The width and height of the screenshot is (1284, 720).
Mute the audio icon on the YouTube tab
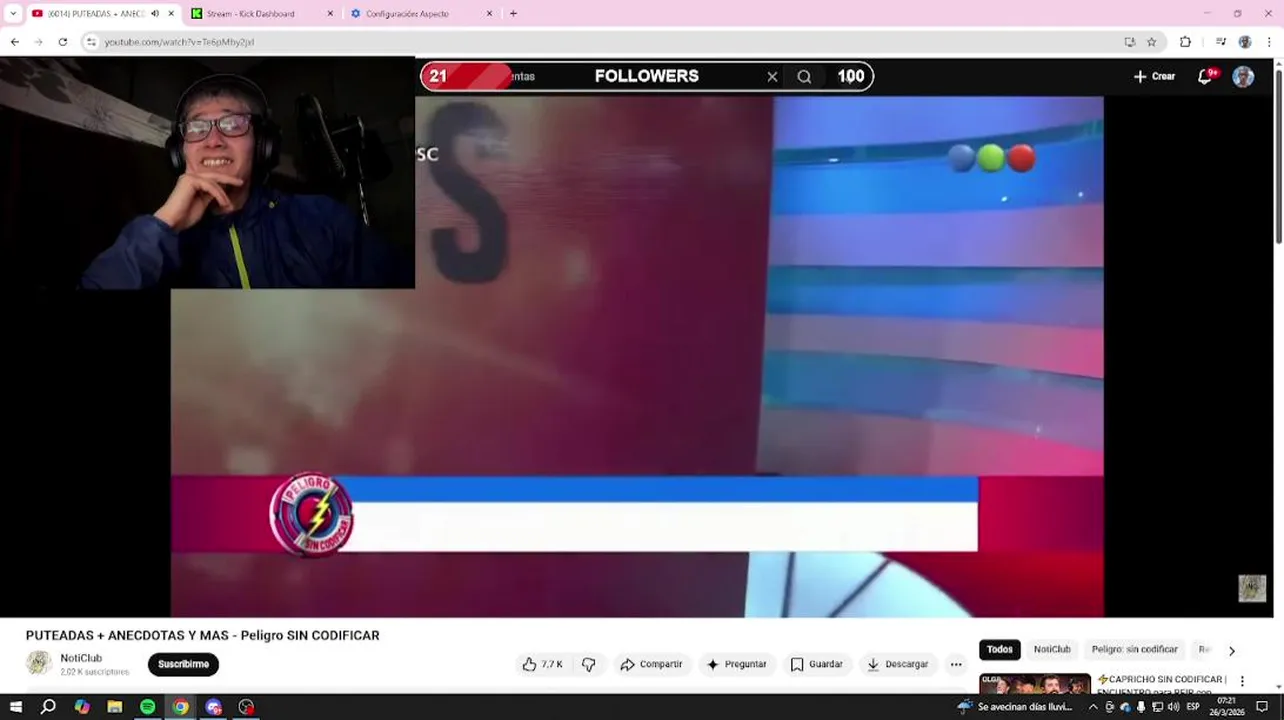(x=155, y=13)
